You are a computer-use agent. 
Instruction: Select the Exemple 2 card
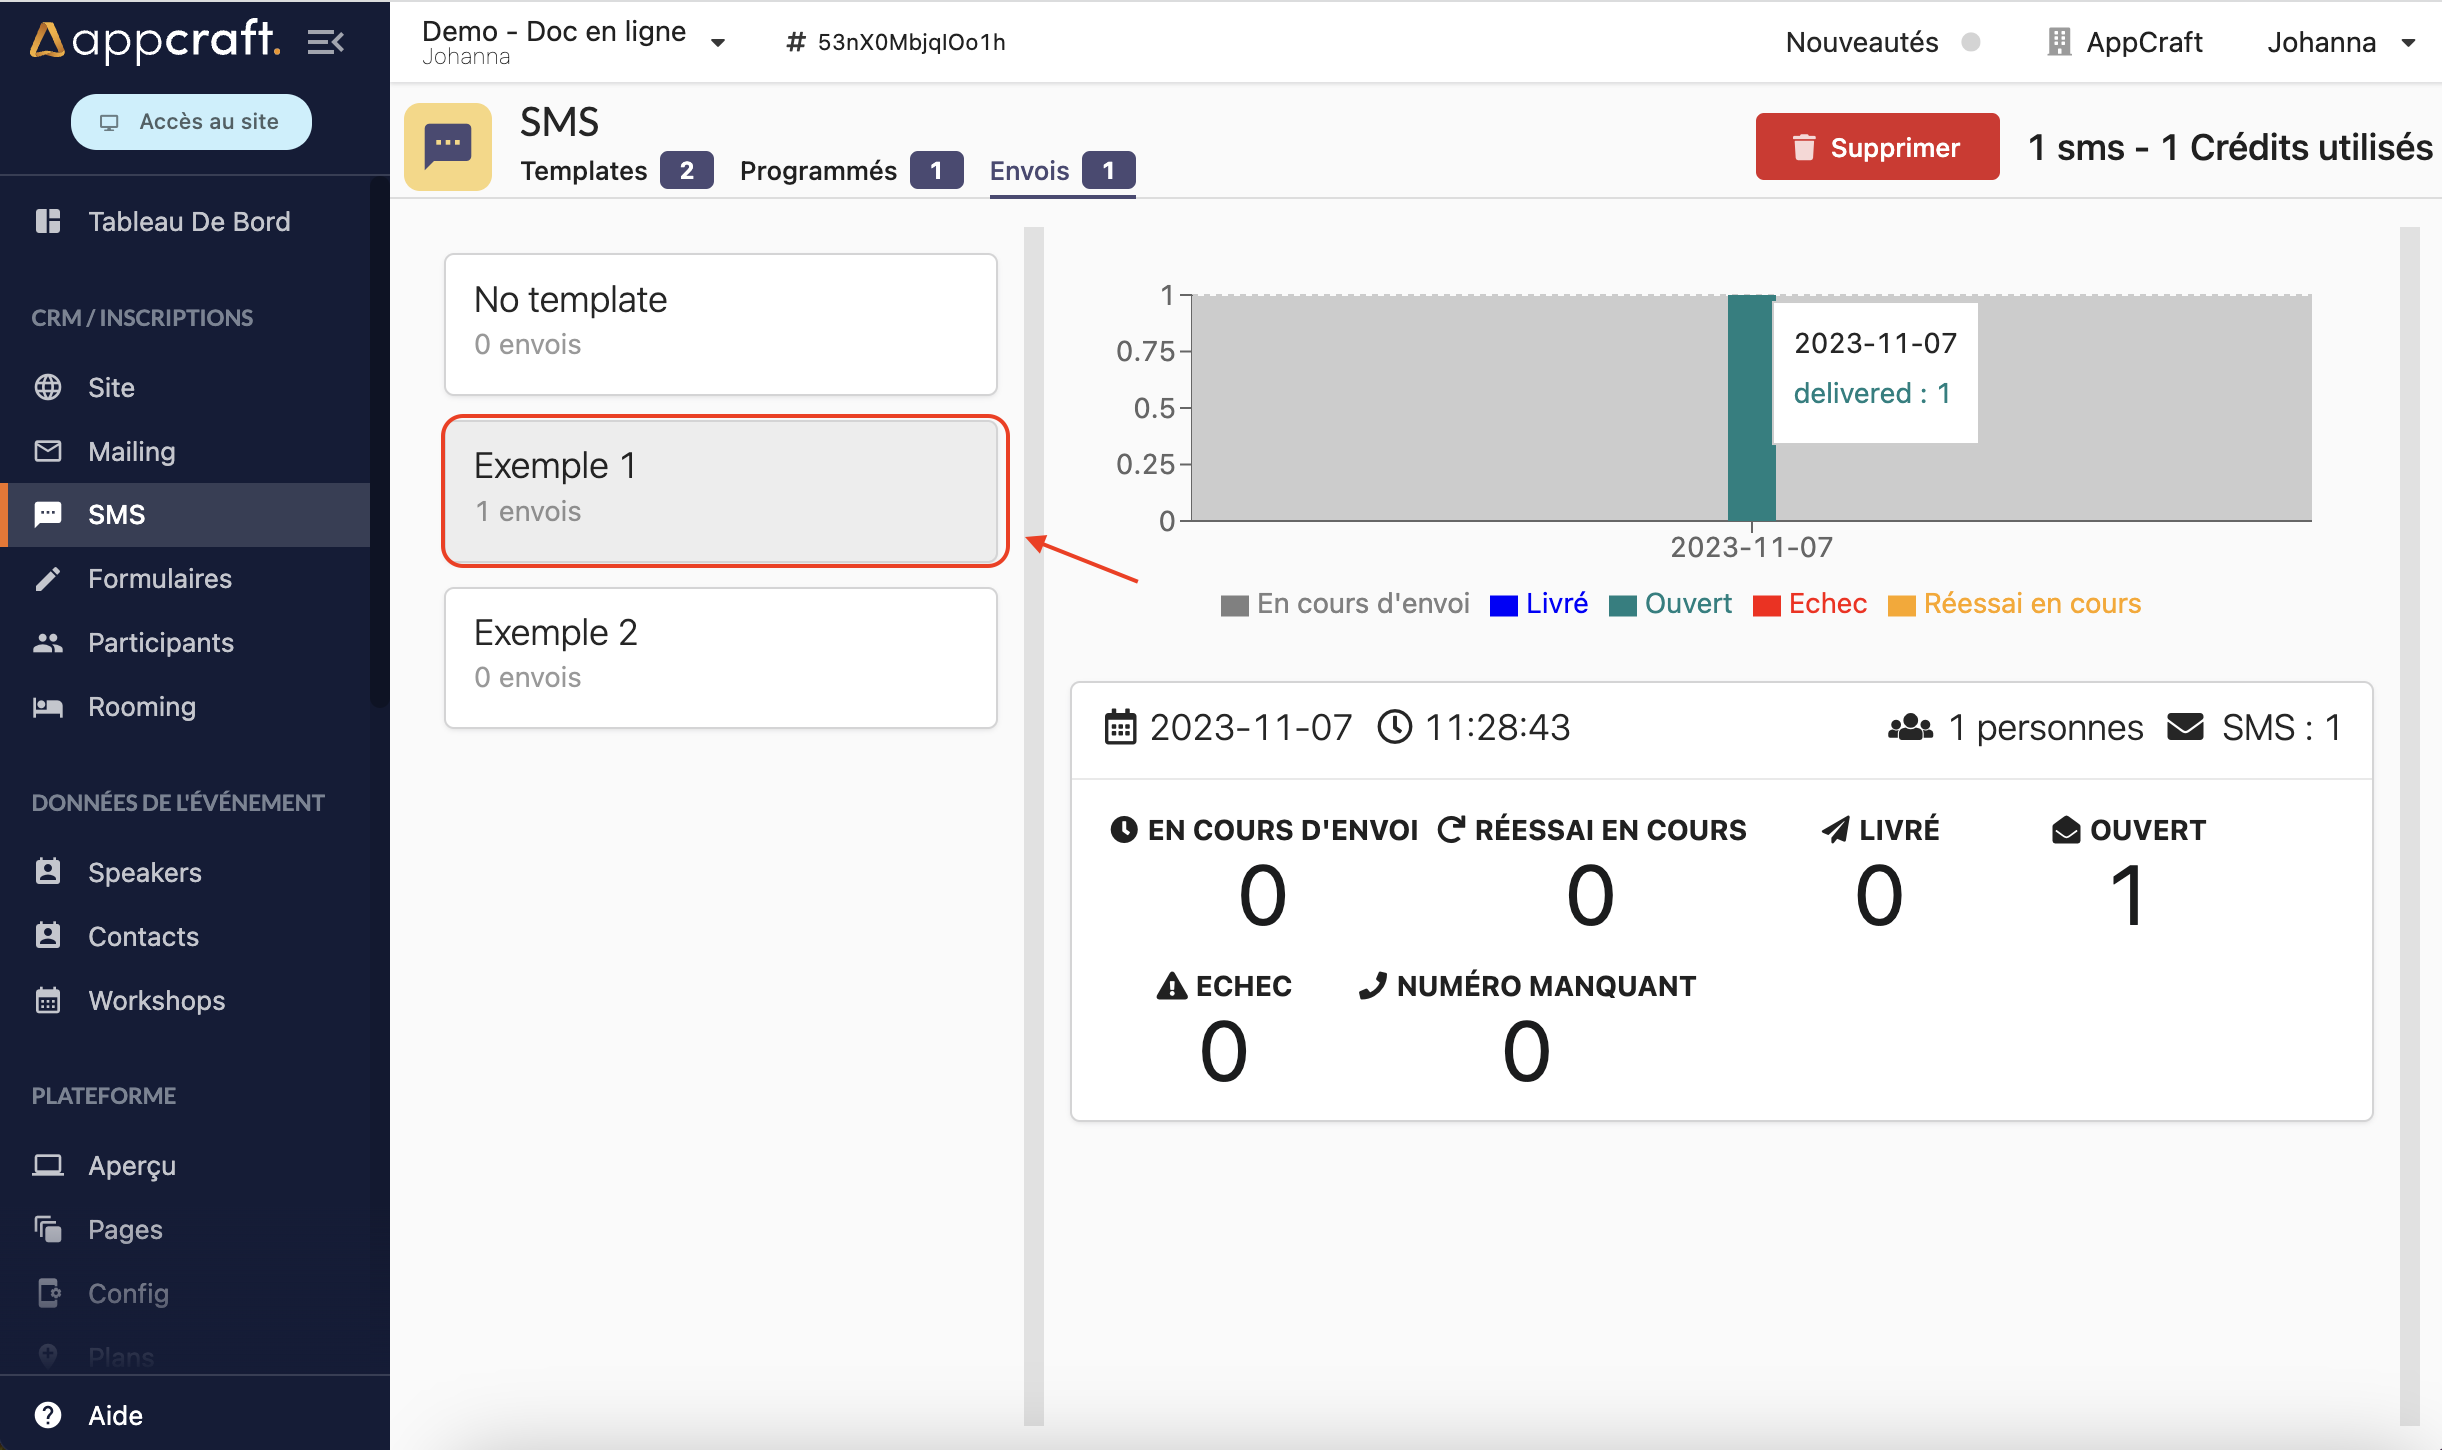[x=721, y=657]
